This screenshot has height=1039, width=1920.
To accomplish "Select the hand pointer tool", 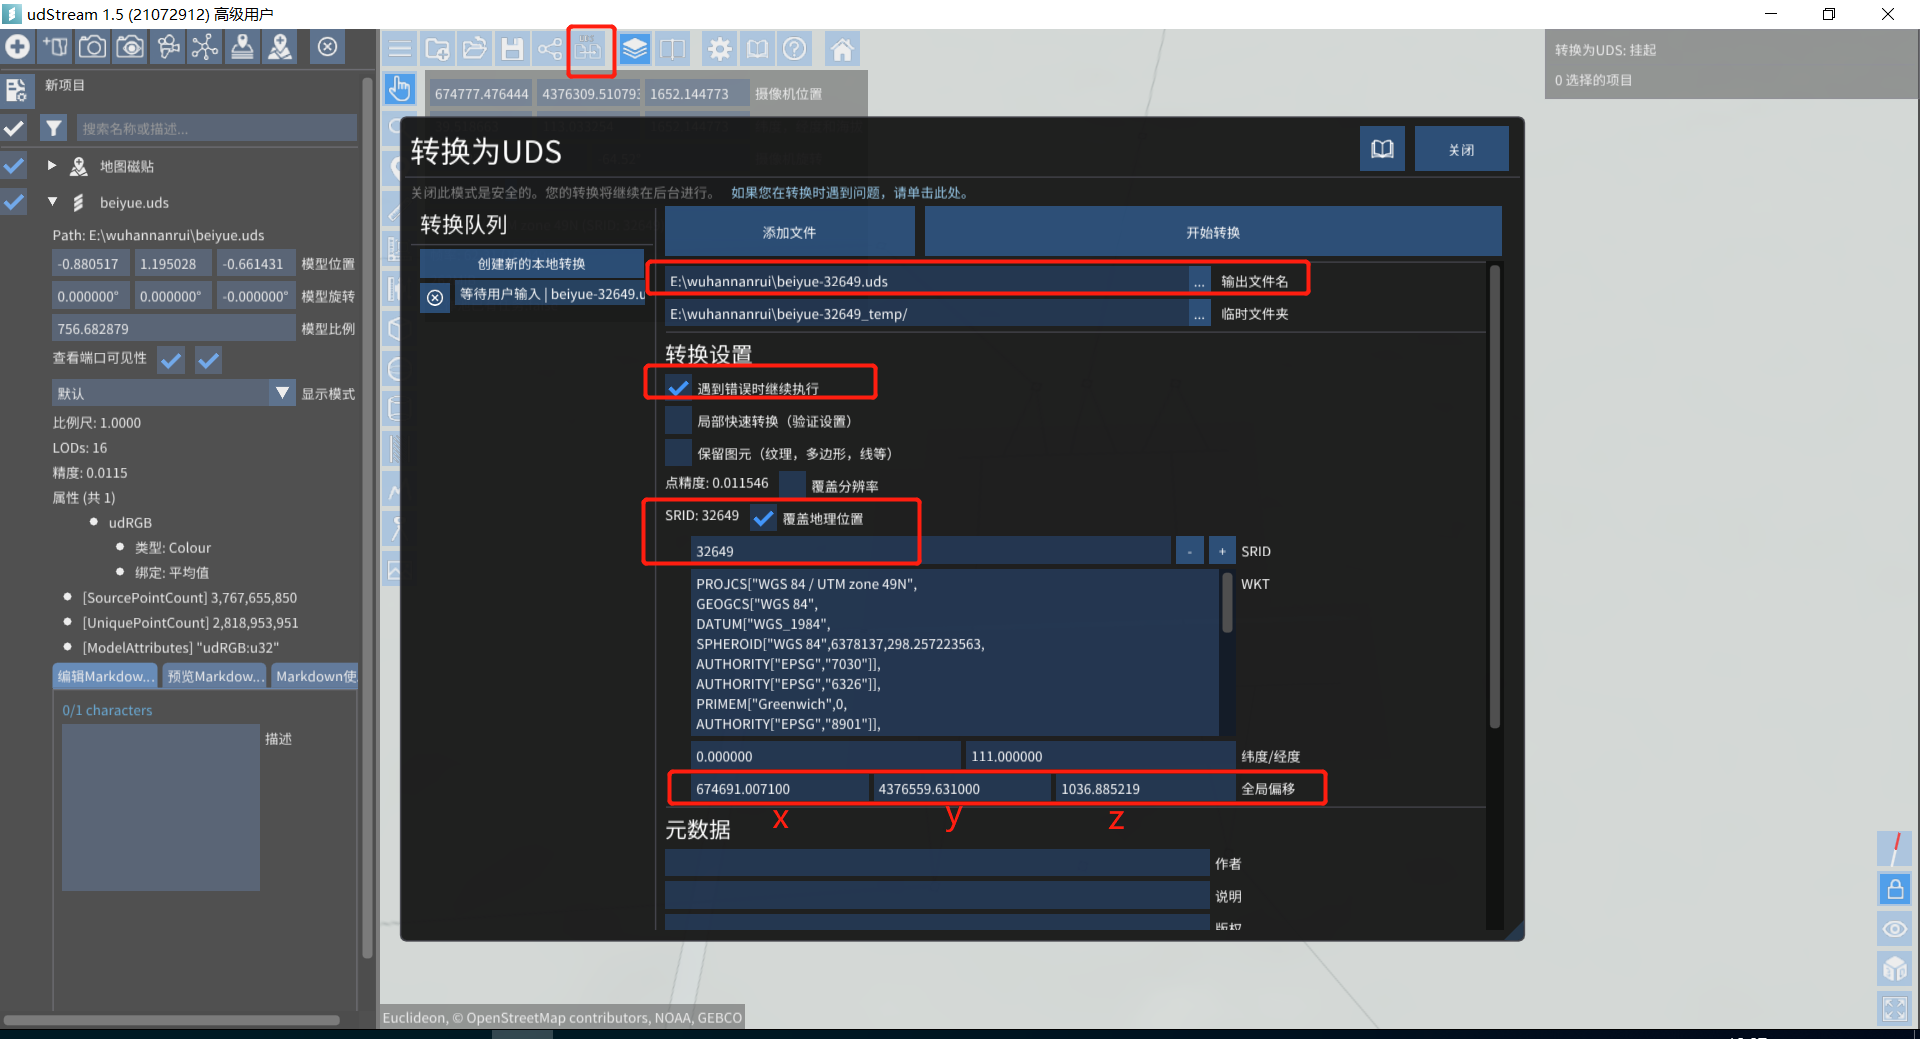I will coord(400,89).
